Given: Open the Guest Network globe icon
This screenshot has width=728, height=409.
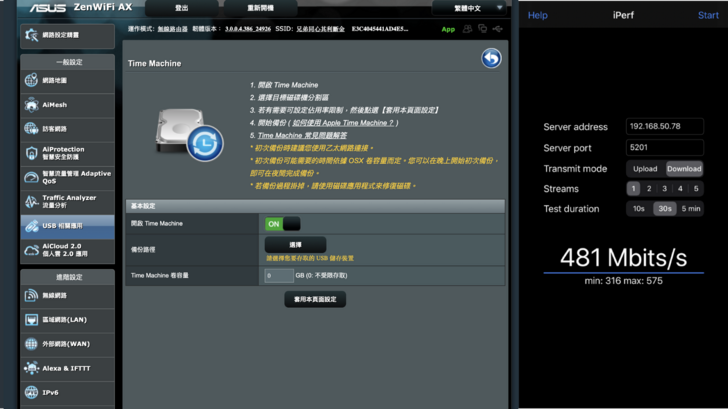Looking at the screenshot, I should (31, 129).
